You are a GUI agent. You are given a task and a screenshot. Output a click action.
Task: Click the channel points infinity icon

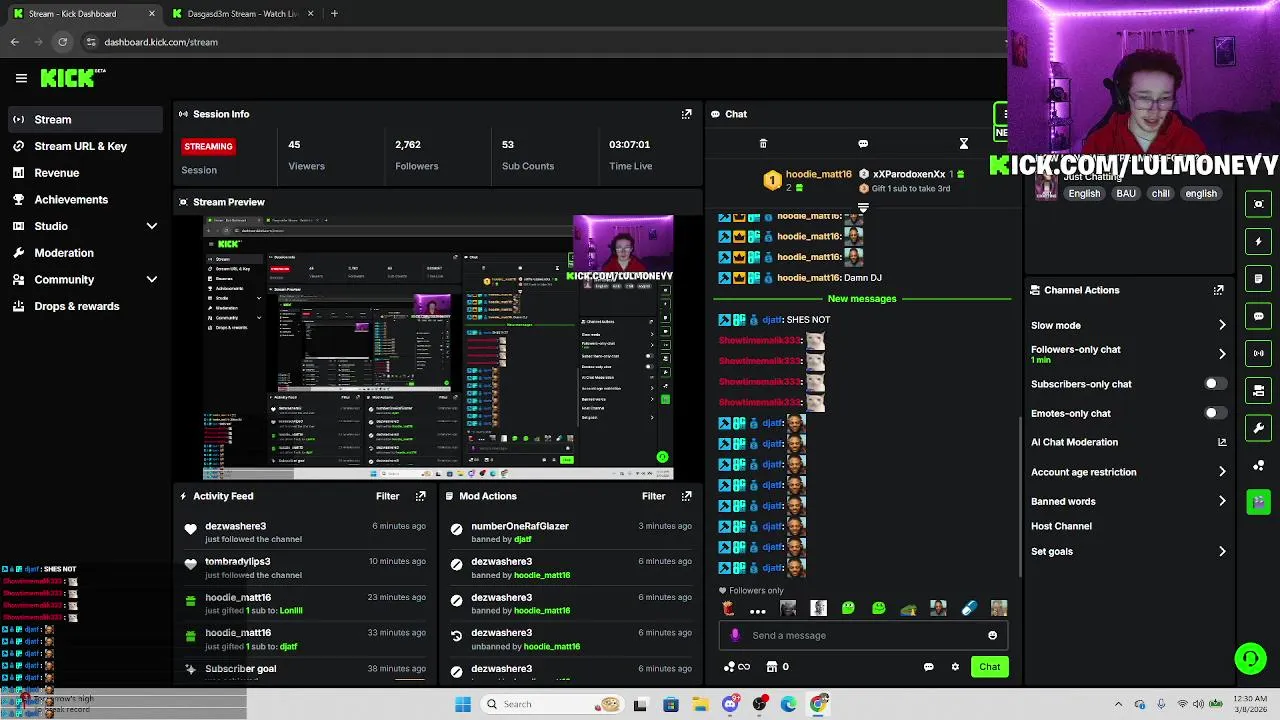tap(736, 667)
